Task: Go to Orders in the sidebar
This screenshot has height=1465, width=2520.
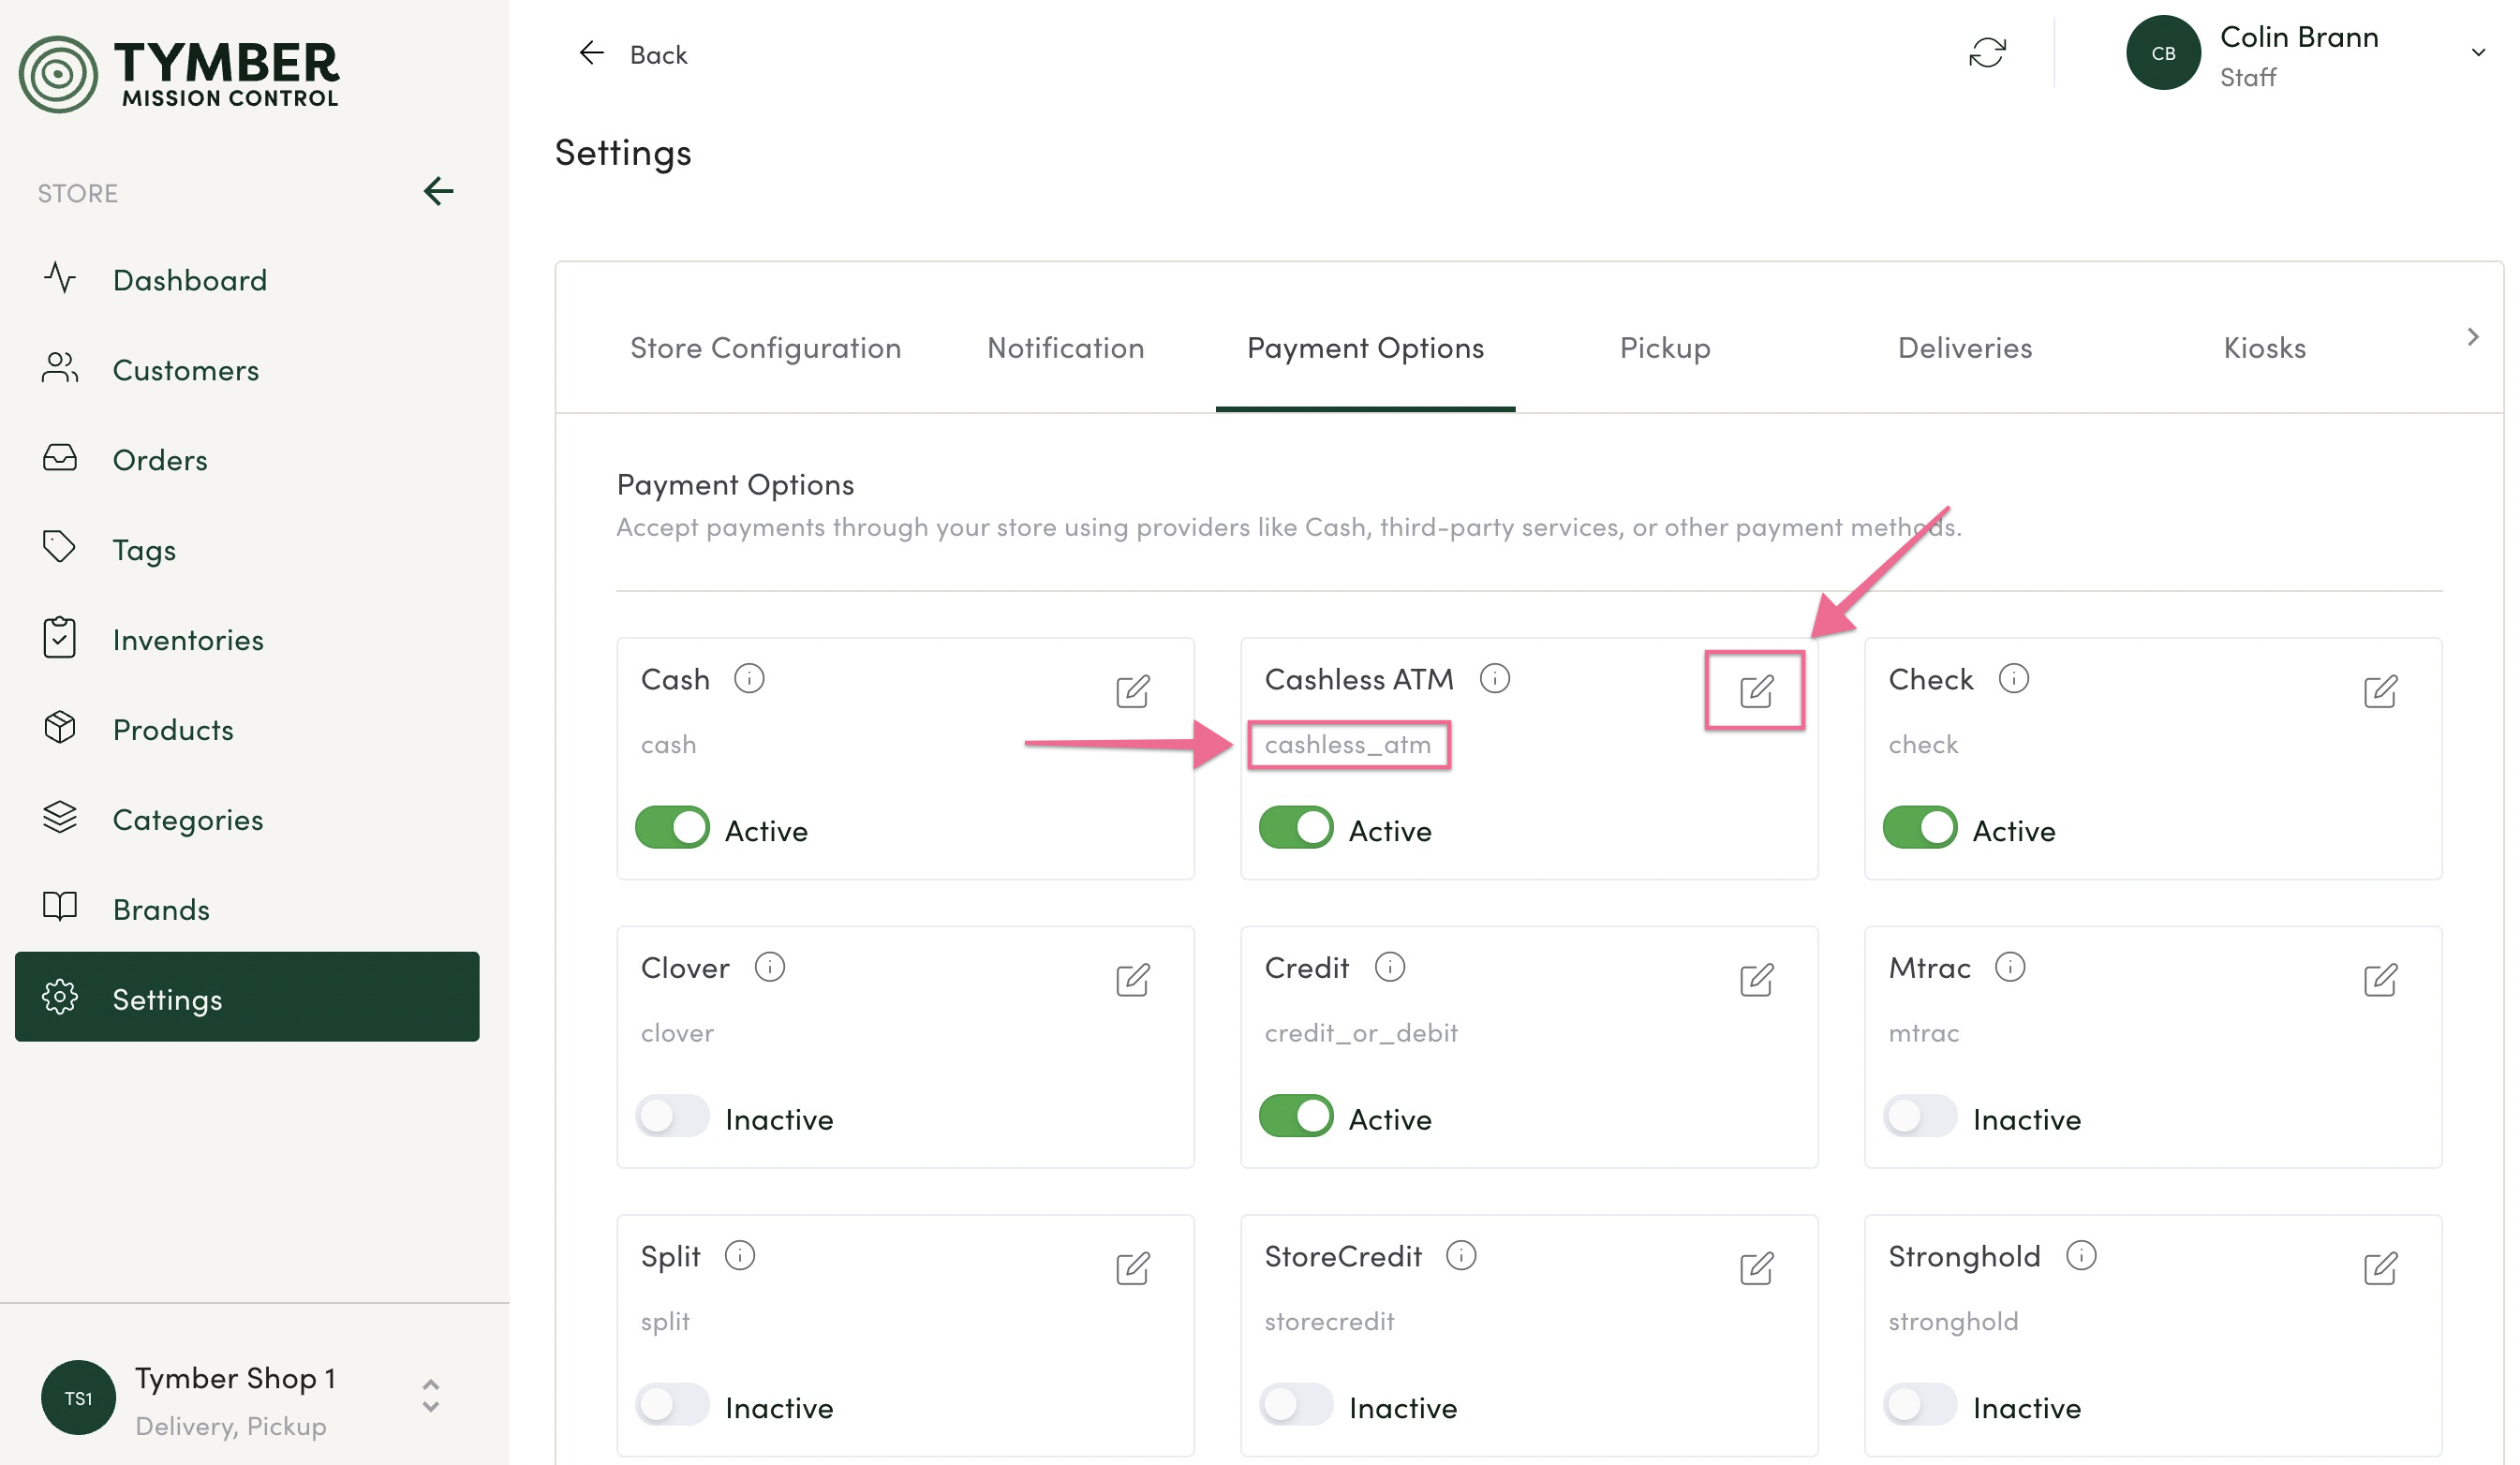Action: tap(160, 459)
